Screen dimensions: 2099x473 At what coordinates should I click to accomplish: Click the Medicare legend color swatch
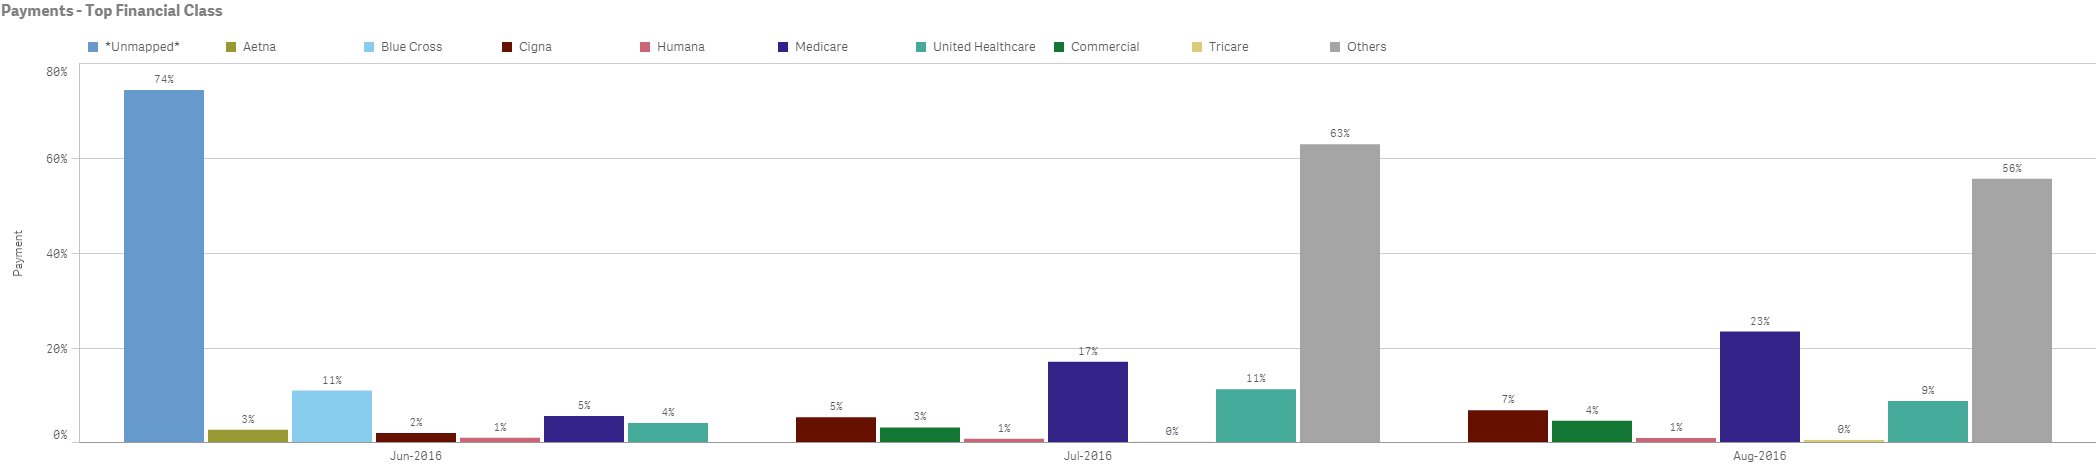tap(783, 47)
